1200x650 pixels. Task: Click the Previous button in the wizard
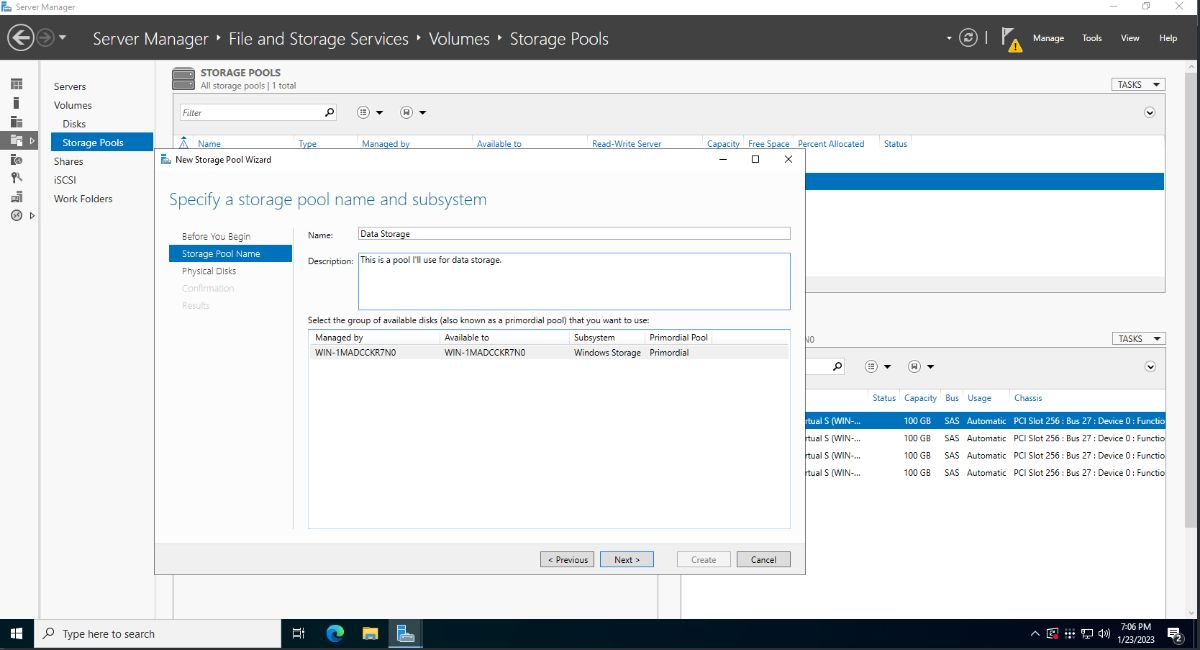566,559
